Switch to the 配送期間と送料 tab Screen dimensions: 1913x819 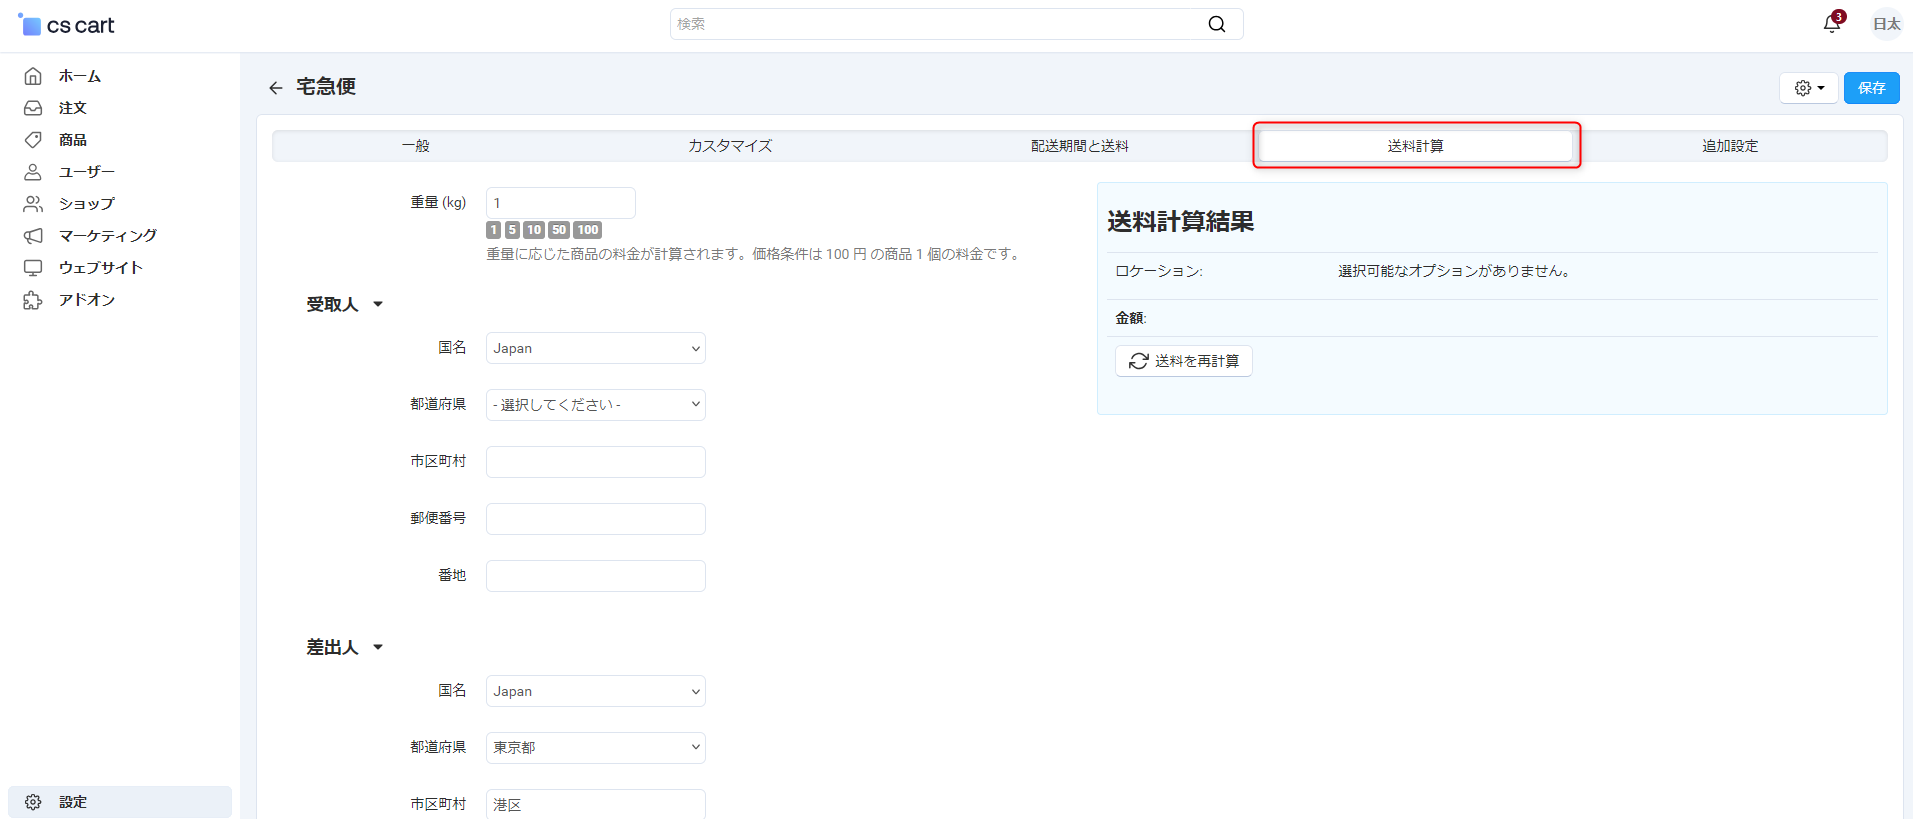(1079, 146)
